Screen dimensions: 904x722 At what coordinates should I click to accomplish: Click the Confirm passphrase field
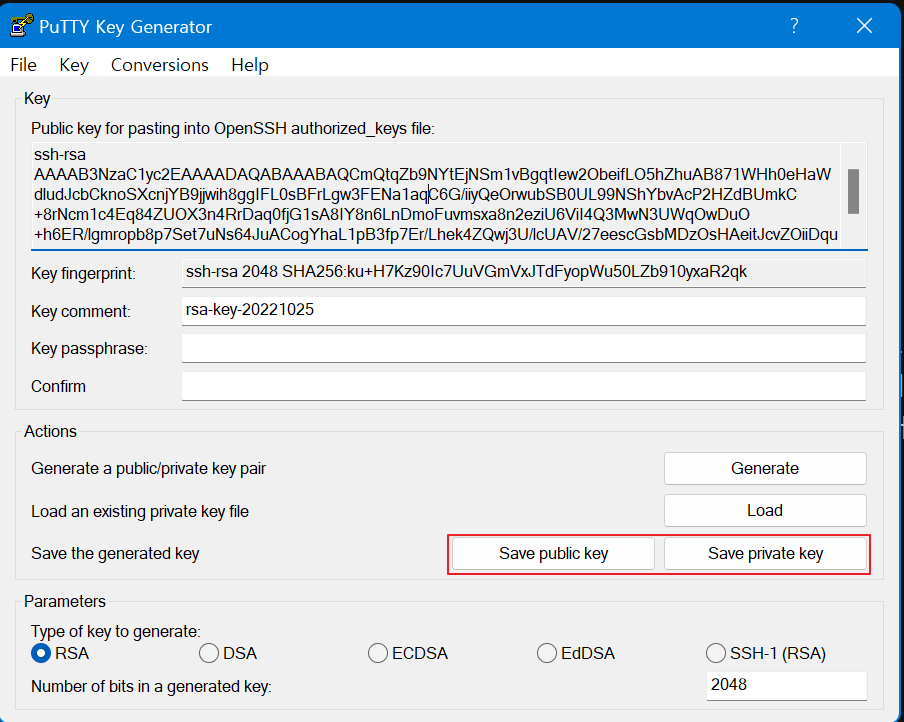tap(523, 386)
